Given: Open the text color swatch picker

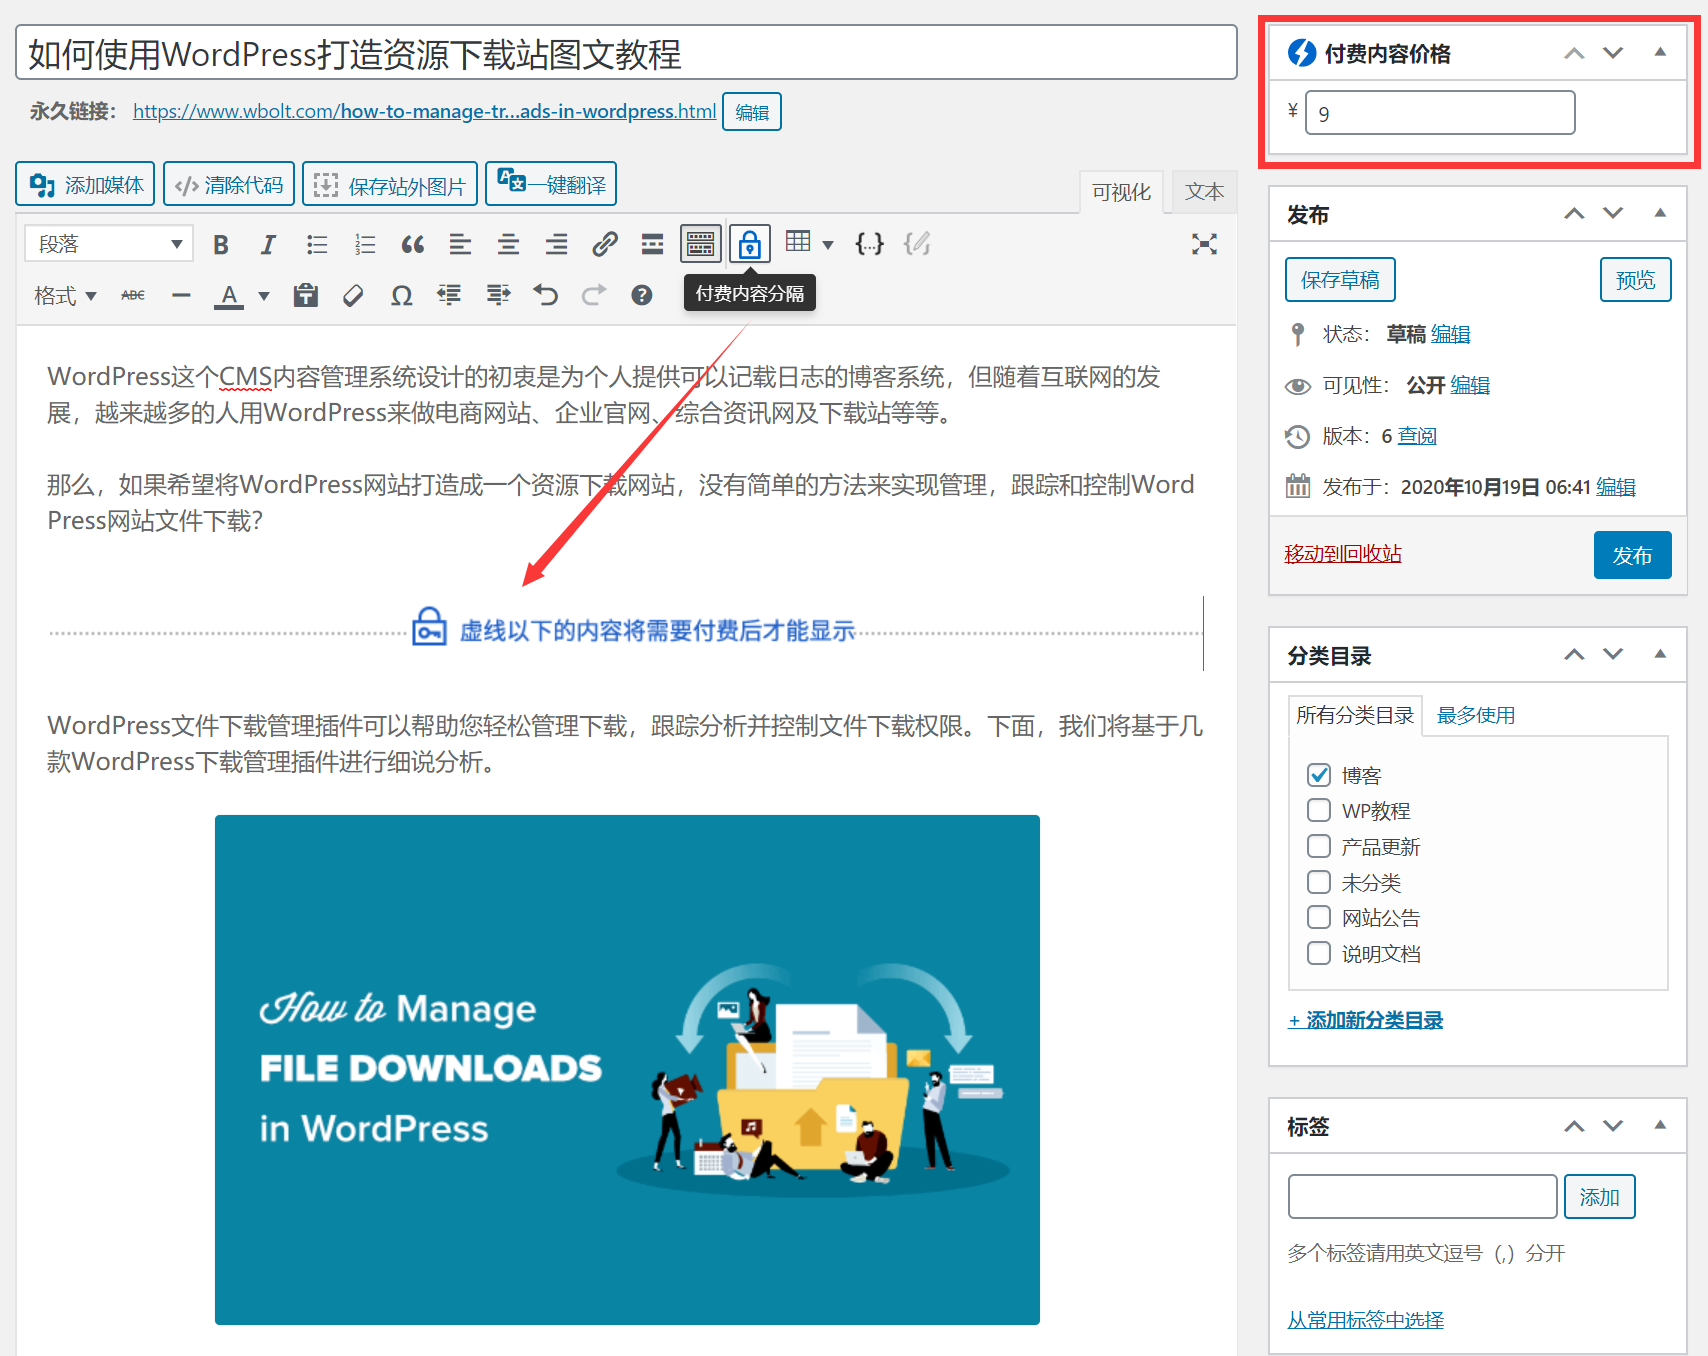Looking at the screenshot, I should [262, 295].
